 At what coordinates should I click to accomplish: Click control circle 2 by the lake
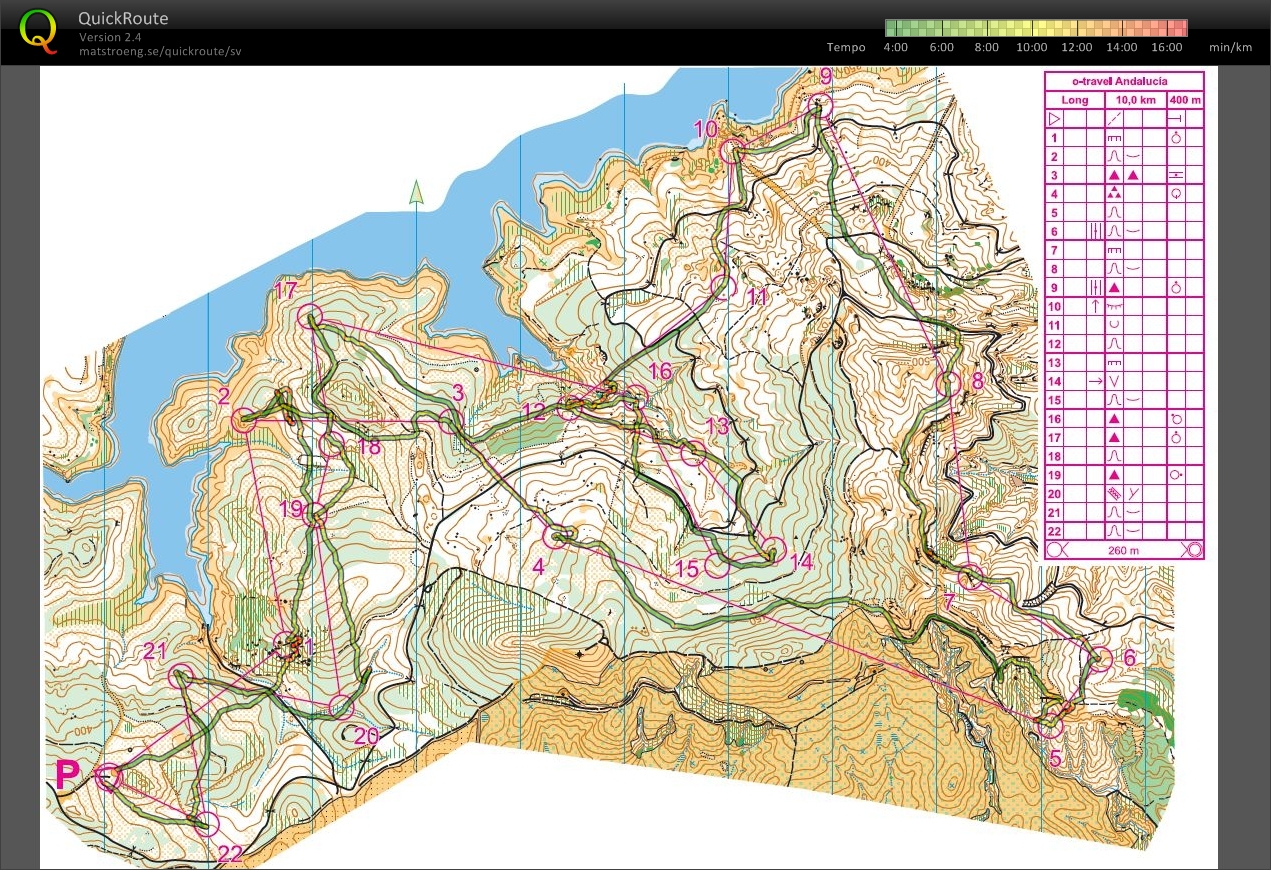(x=243, y=421)
